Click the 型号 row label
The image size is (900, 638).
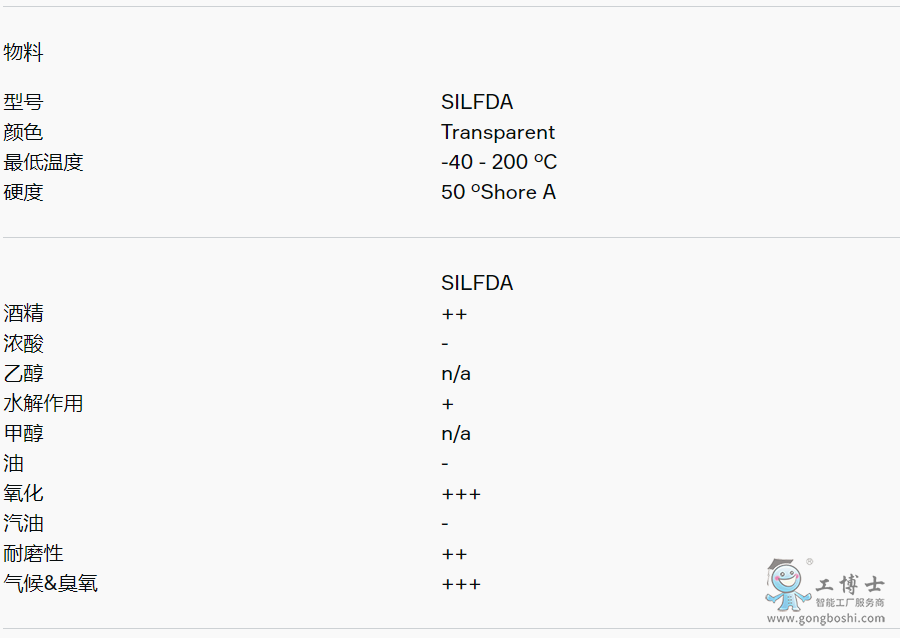point(23,102)
